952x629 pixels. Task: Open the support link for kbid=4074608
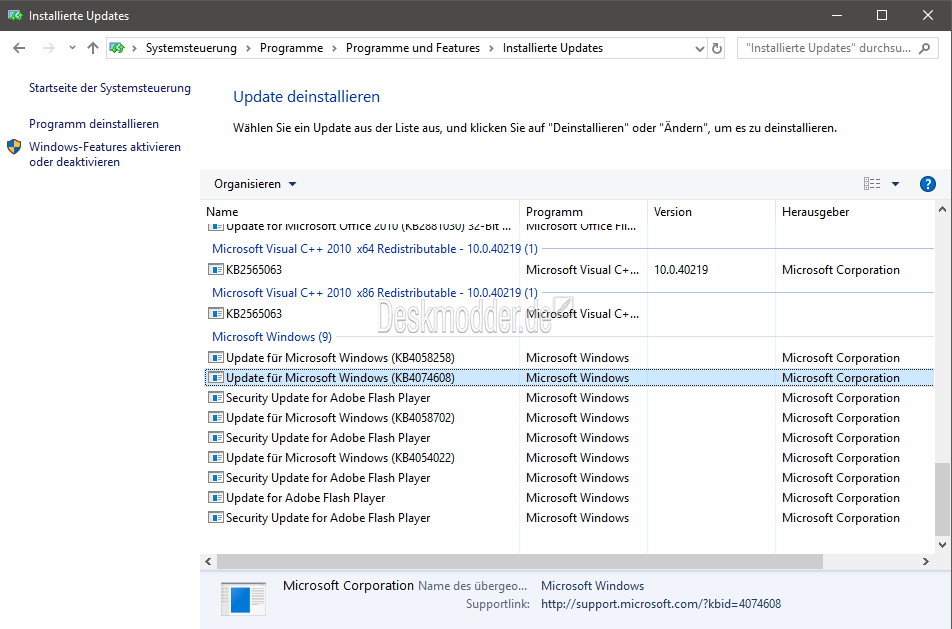(661, 604)
